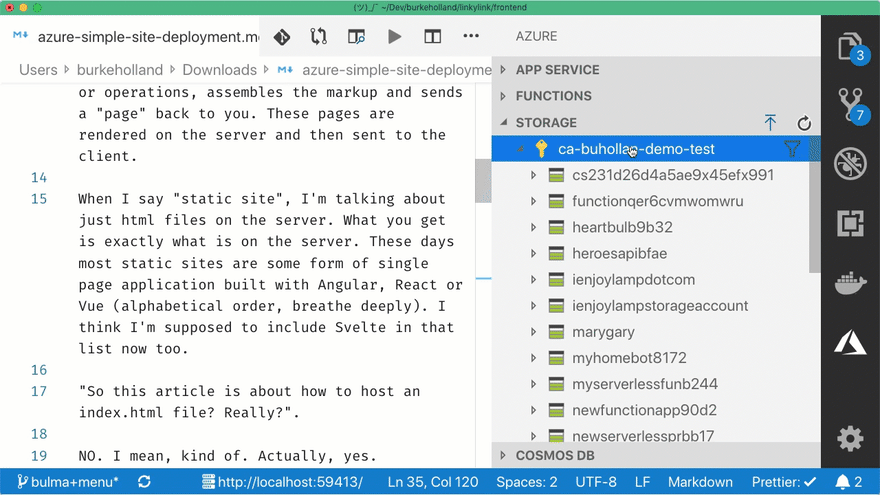
Task: Open the Debug view icon
Action: pyautogui.click(x=850, y=164)
